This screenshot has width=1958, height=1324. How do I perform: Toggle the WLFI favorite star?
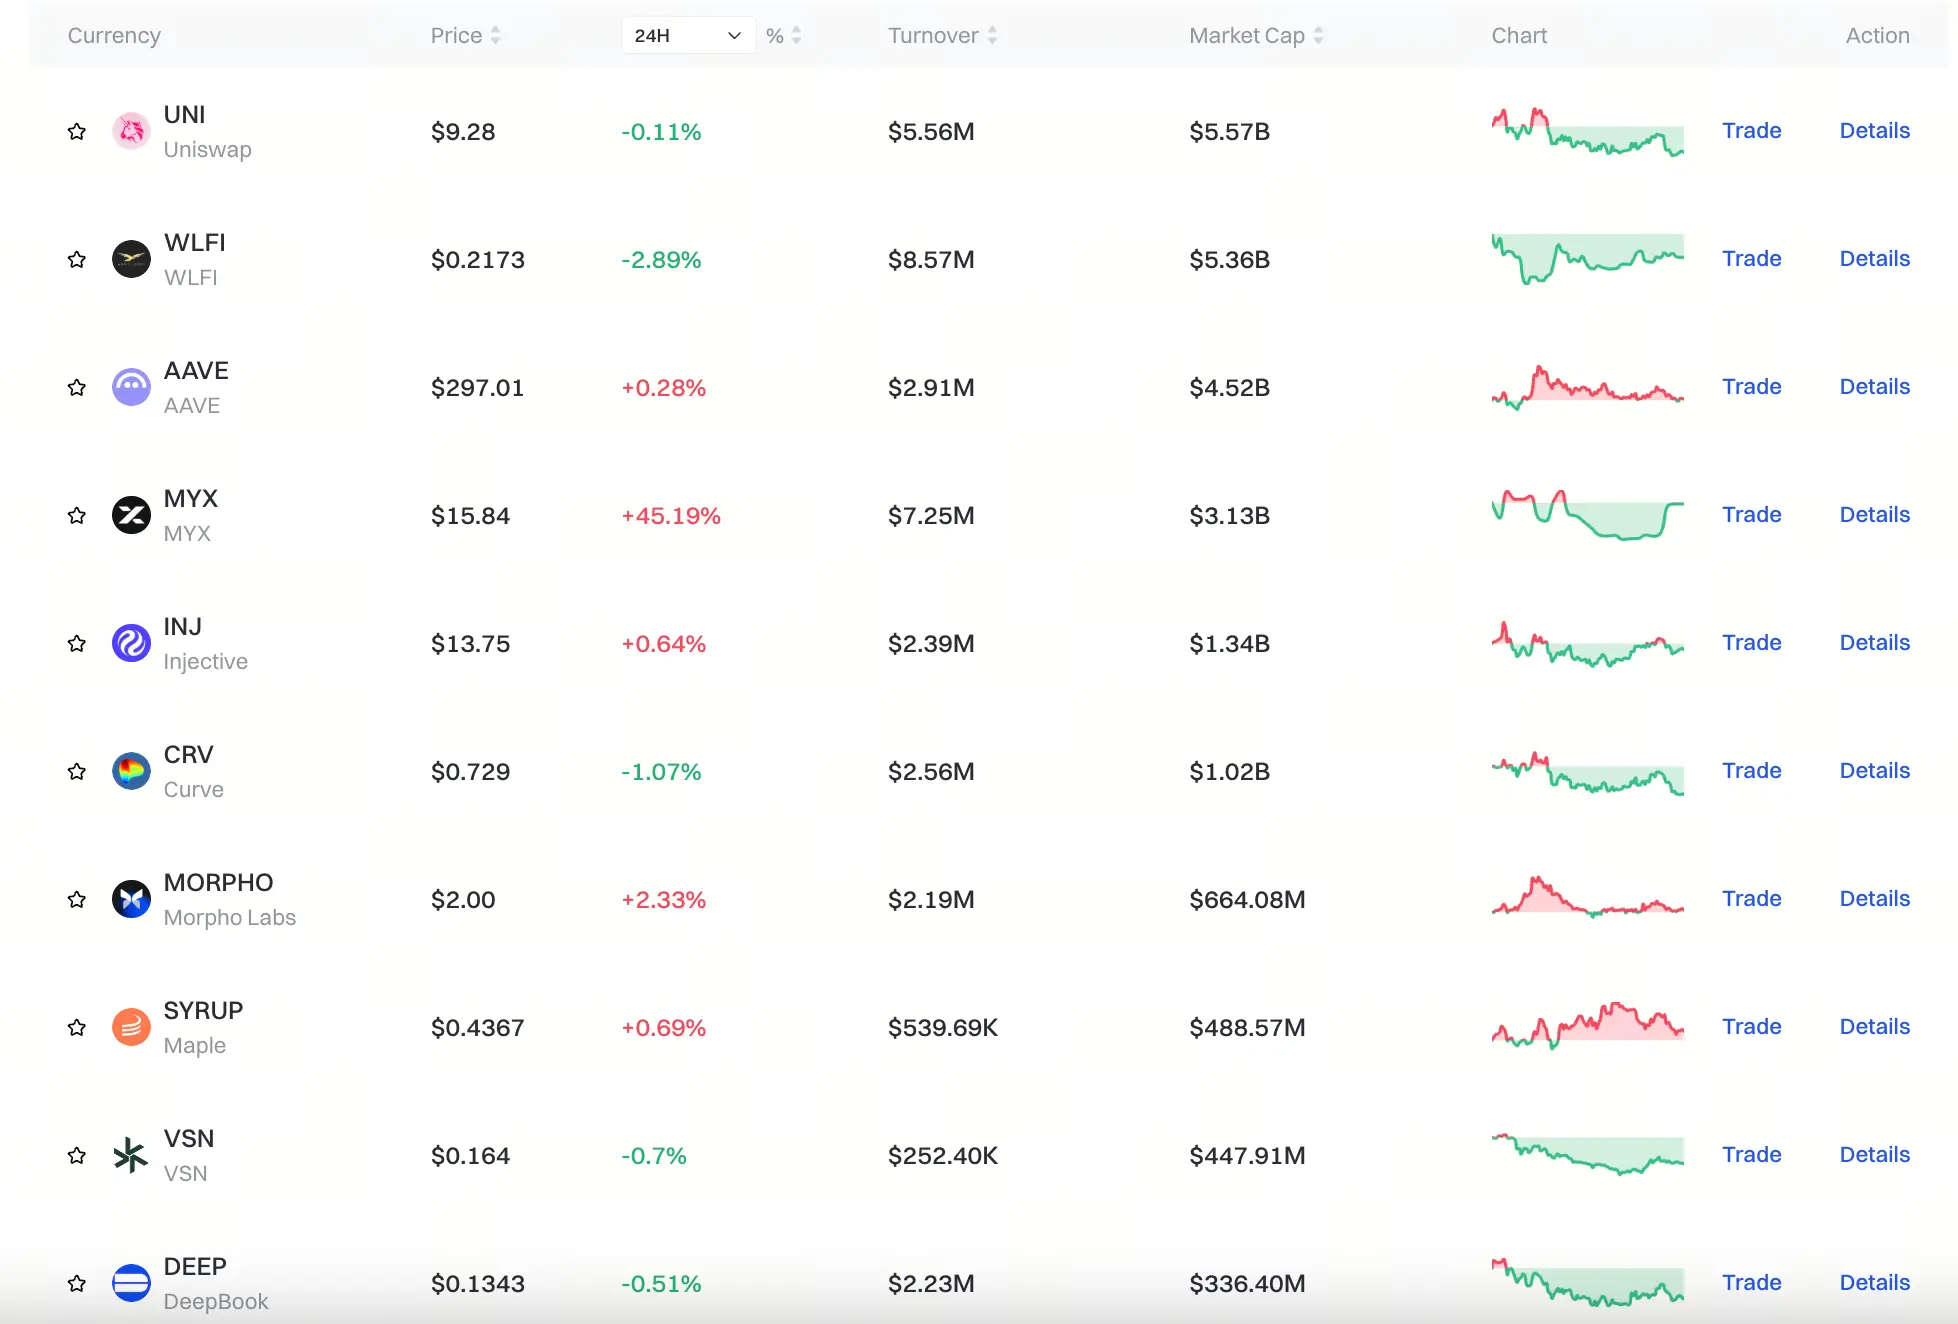click(77, 260)
